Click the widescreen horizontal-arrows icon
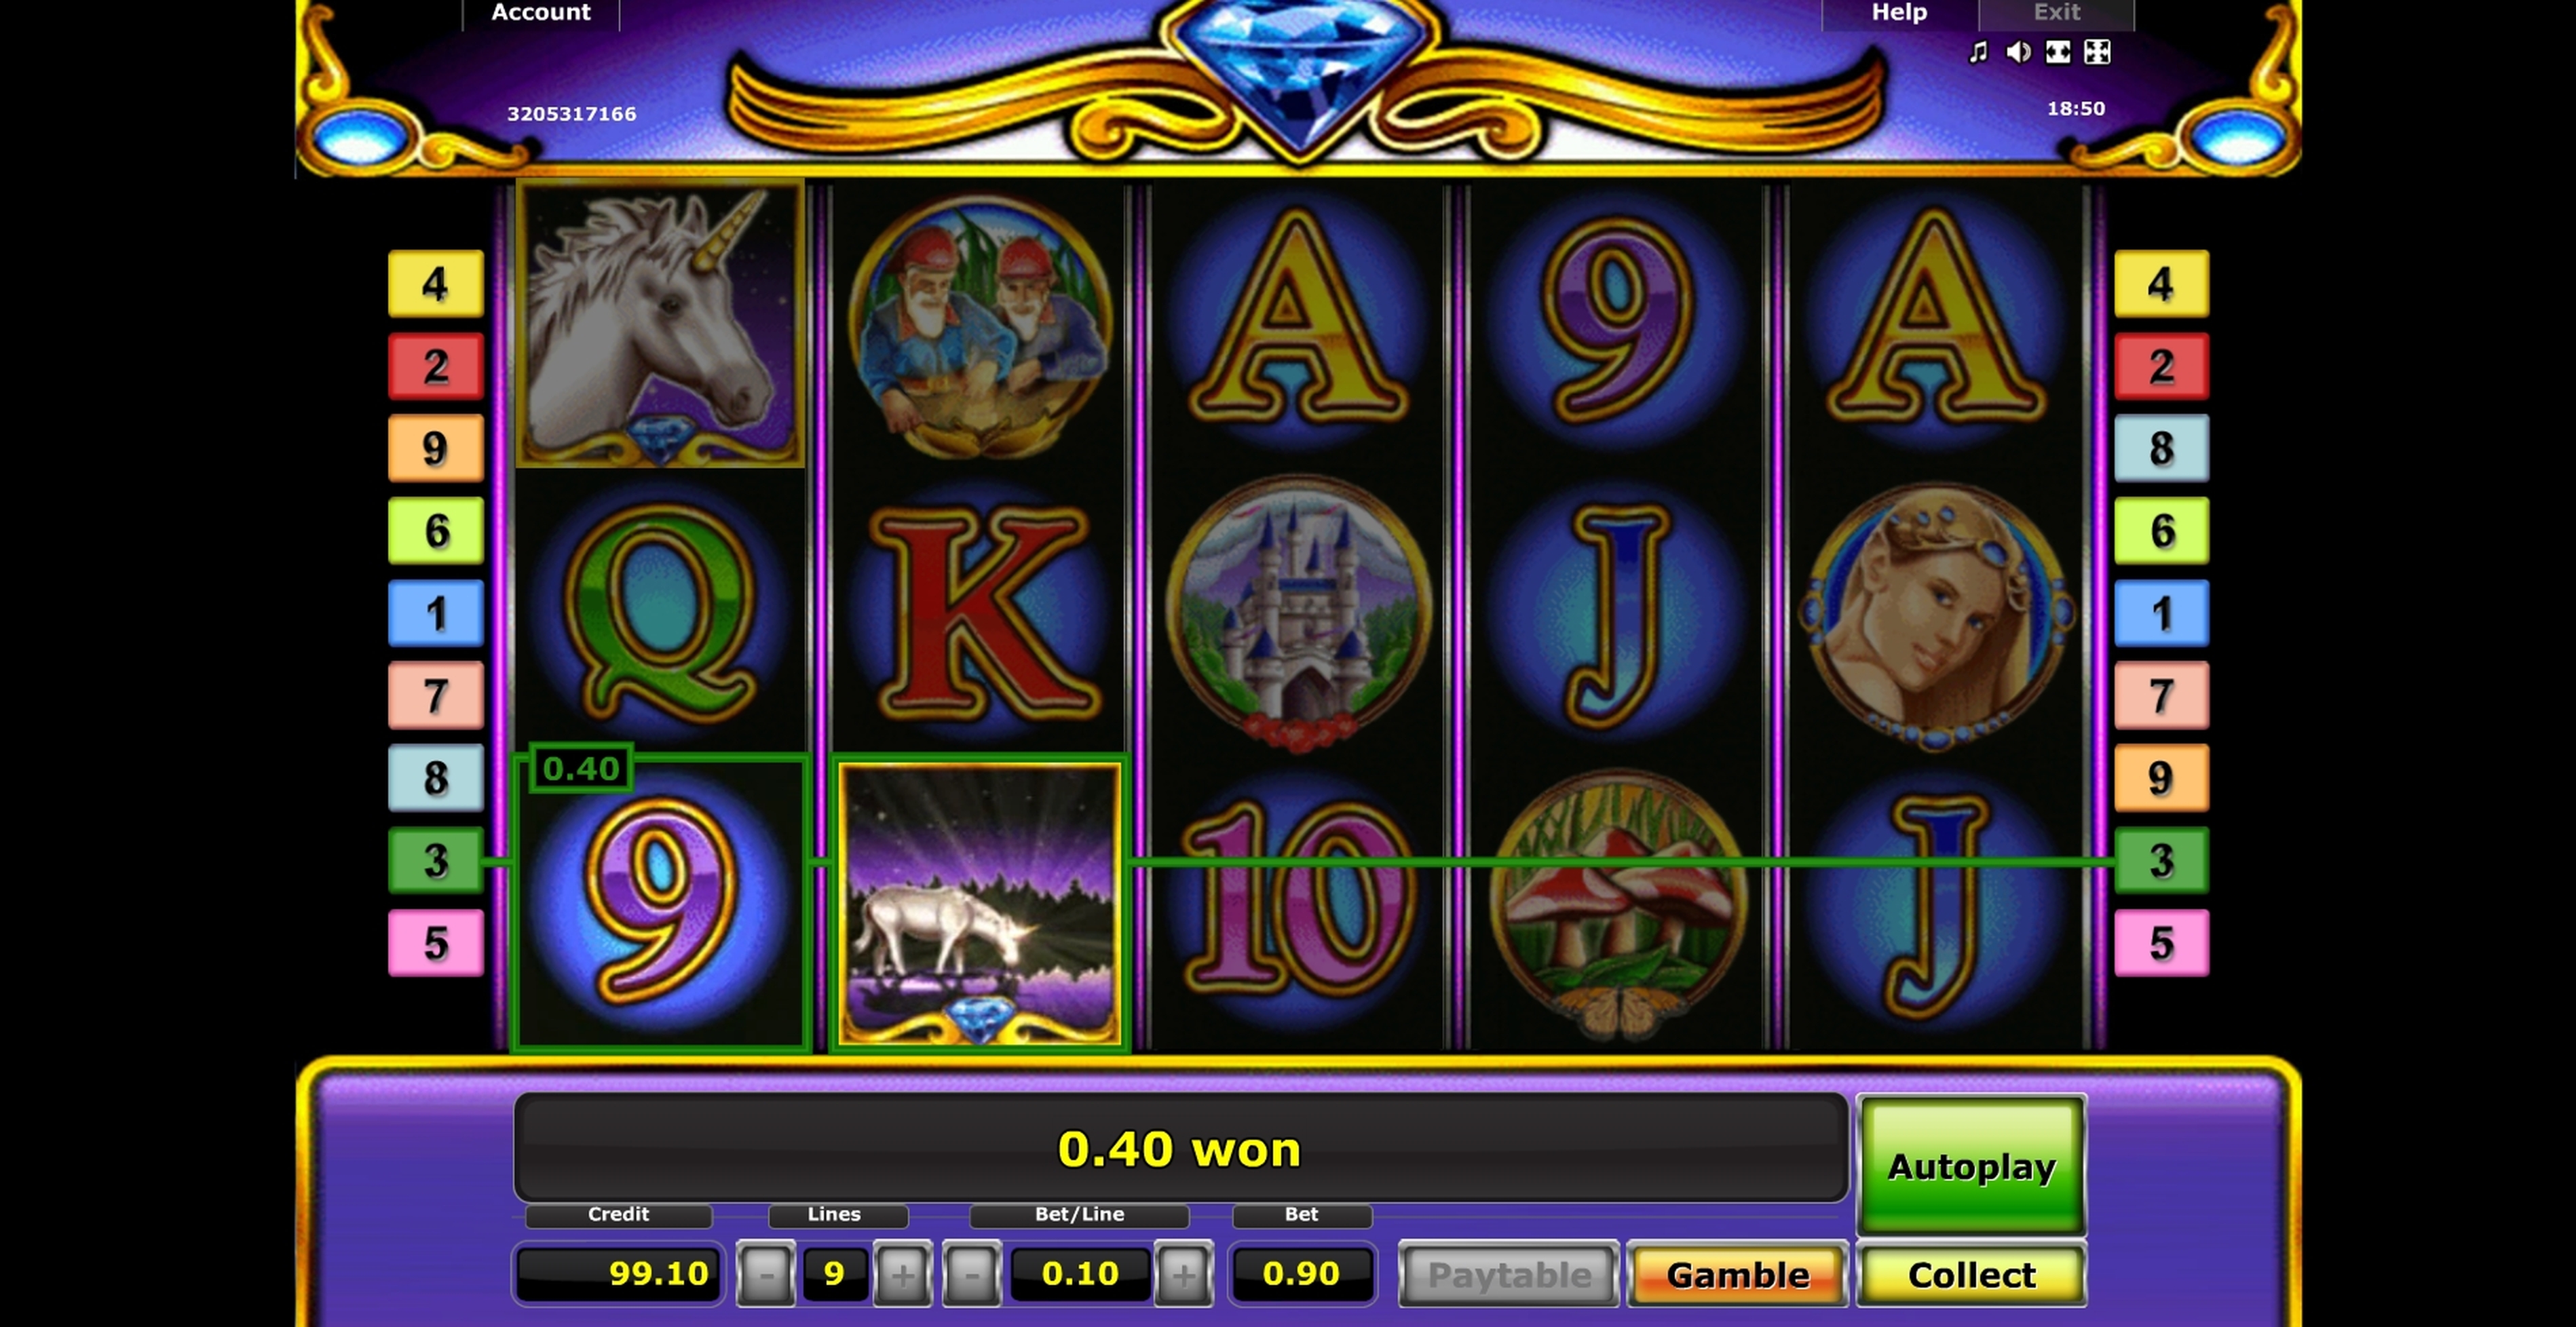 [2058, 52]
